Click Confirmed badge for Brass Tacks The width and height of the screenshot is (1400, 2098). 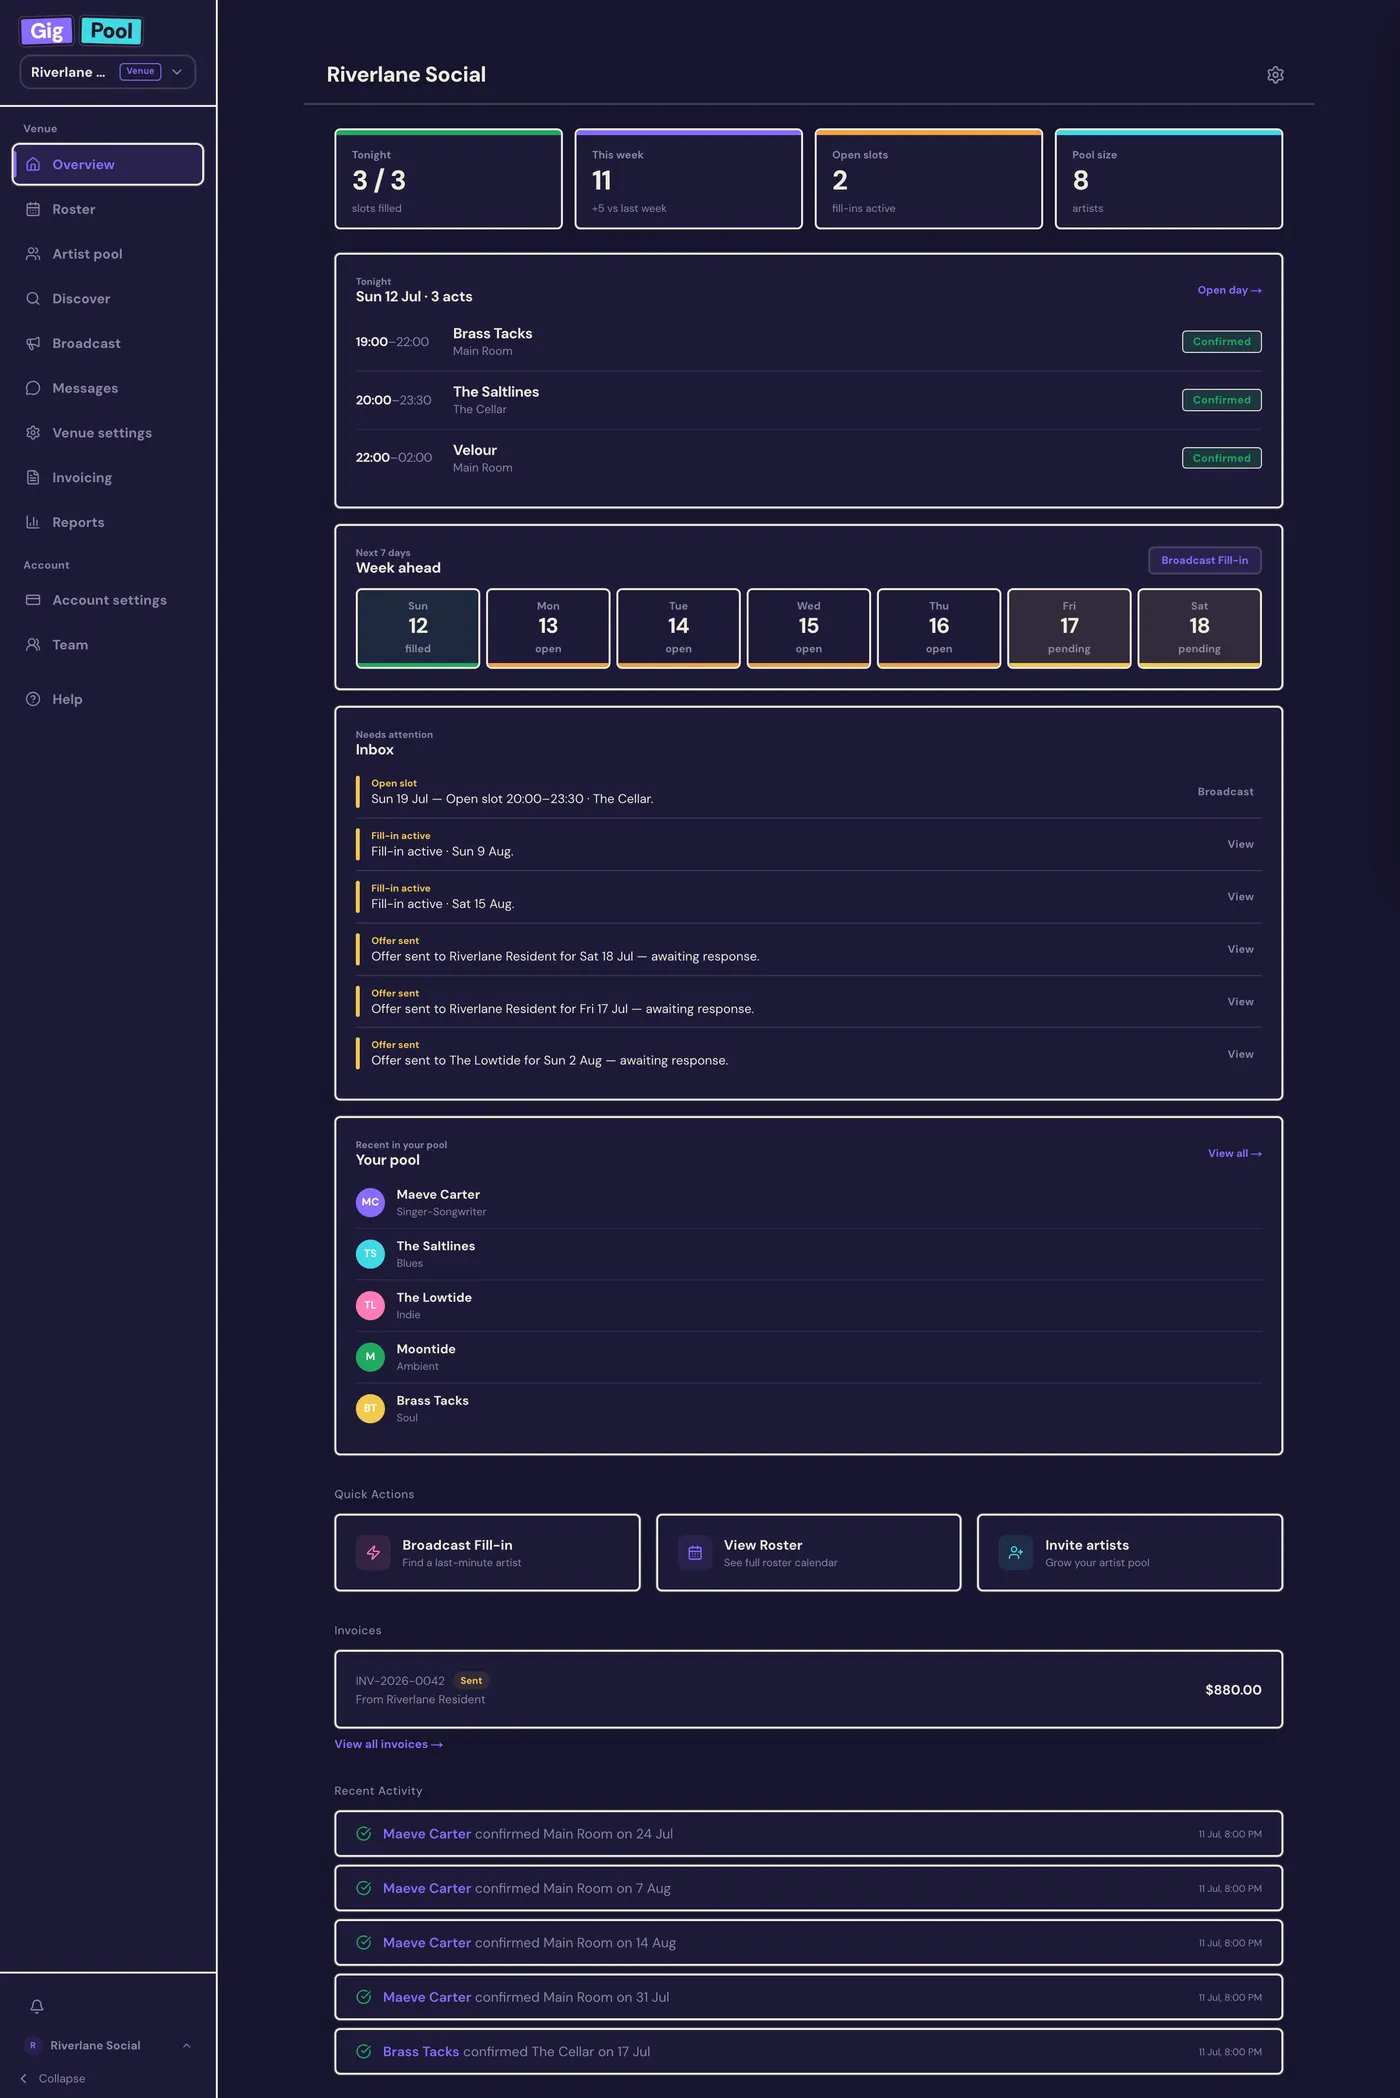[x=1221, y=342]
